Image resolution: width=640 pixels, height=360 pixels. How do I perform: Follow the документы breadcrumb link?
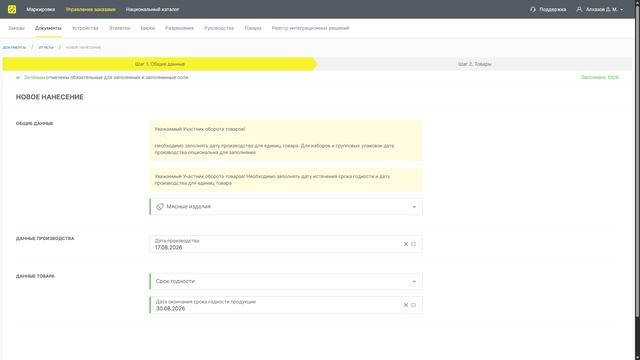[x=14, y=47]
